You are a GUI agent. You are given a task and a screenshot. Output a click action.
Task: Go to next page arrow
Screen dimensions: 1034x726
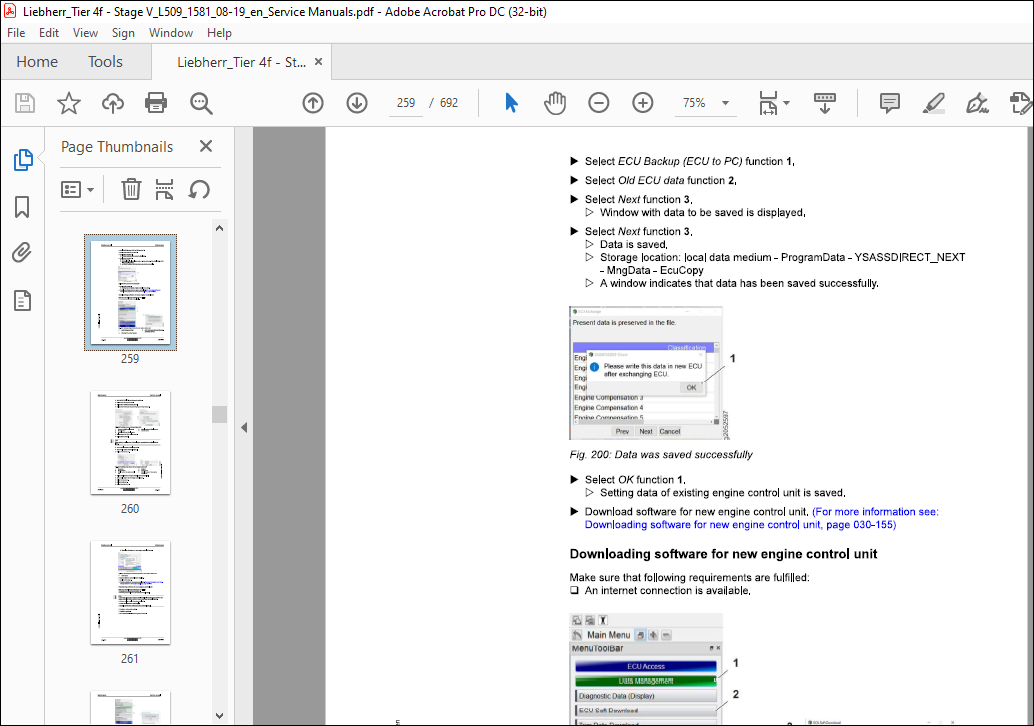click(357, 103)
